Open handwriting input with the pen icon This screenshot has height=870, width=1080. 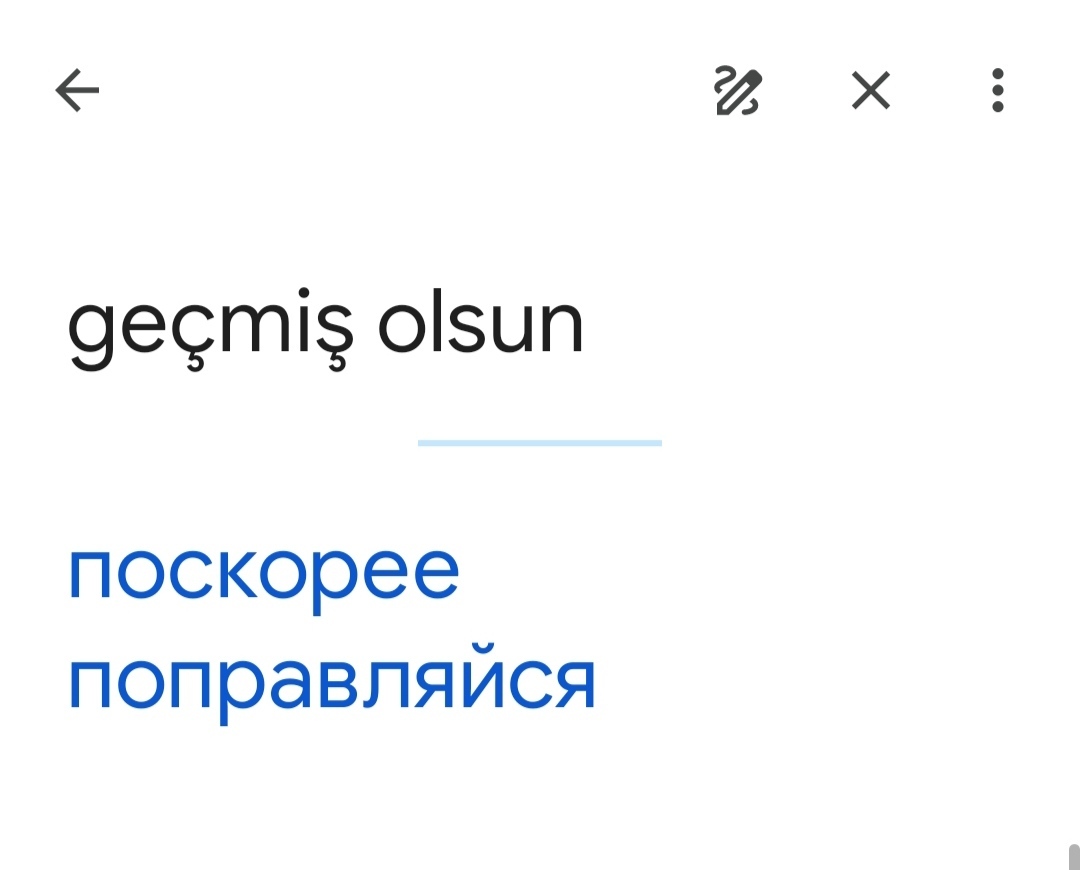(x=738, y=92)
